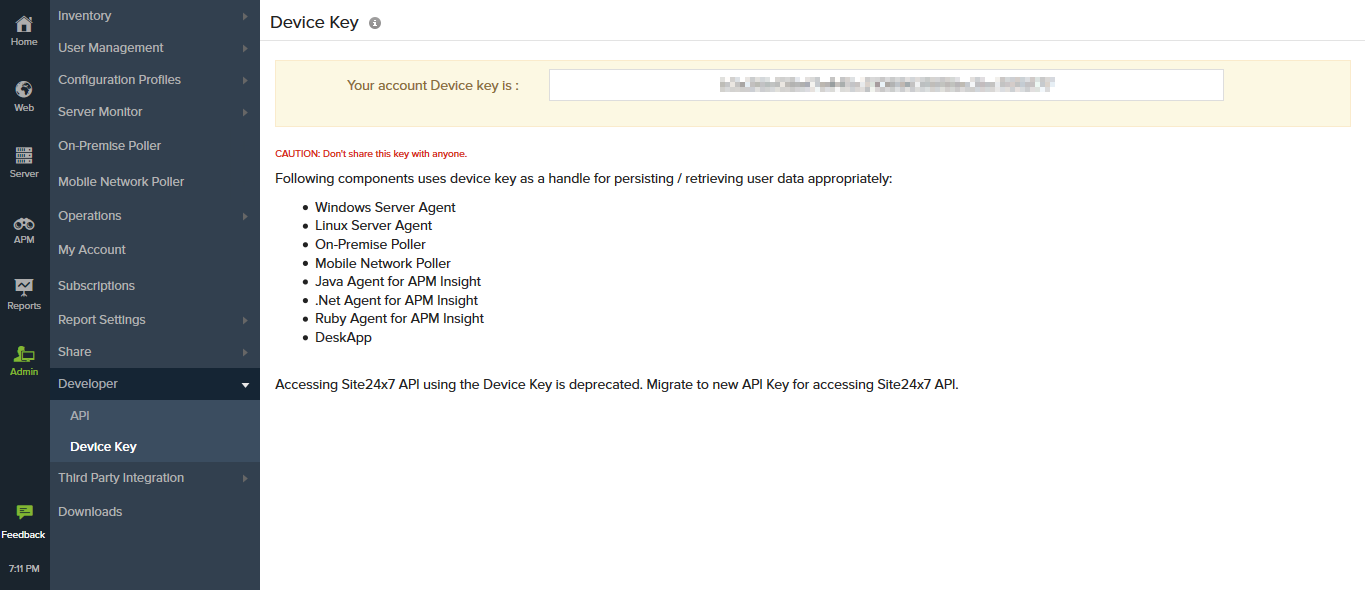Open the Web monitors globe icon

pyautogui.click(x=24, y=90)
